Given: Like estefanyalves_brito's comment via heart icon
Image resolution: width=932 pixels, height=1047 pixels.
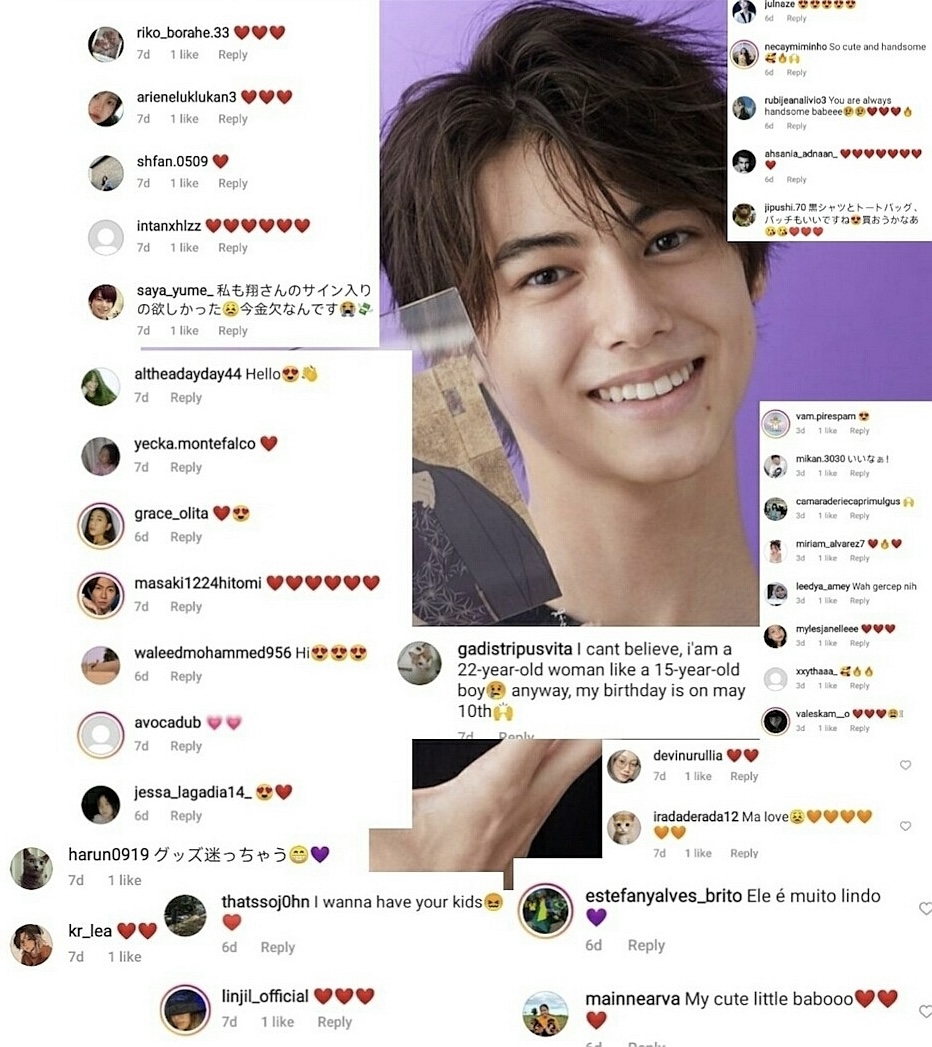Looking at the screenshot, I should click(x=925, y=908).
